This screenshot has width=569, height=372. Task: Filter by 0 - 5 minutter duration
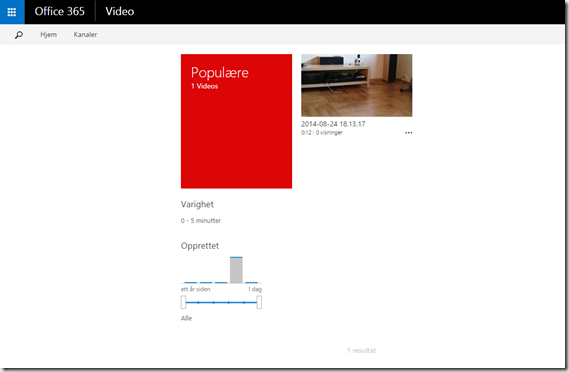pyautogui.click(x=201, y=221)
